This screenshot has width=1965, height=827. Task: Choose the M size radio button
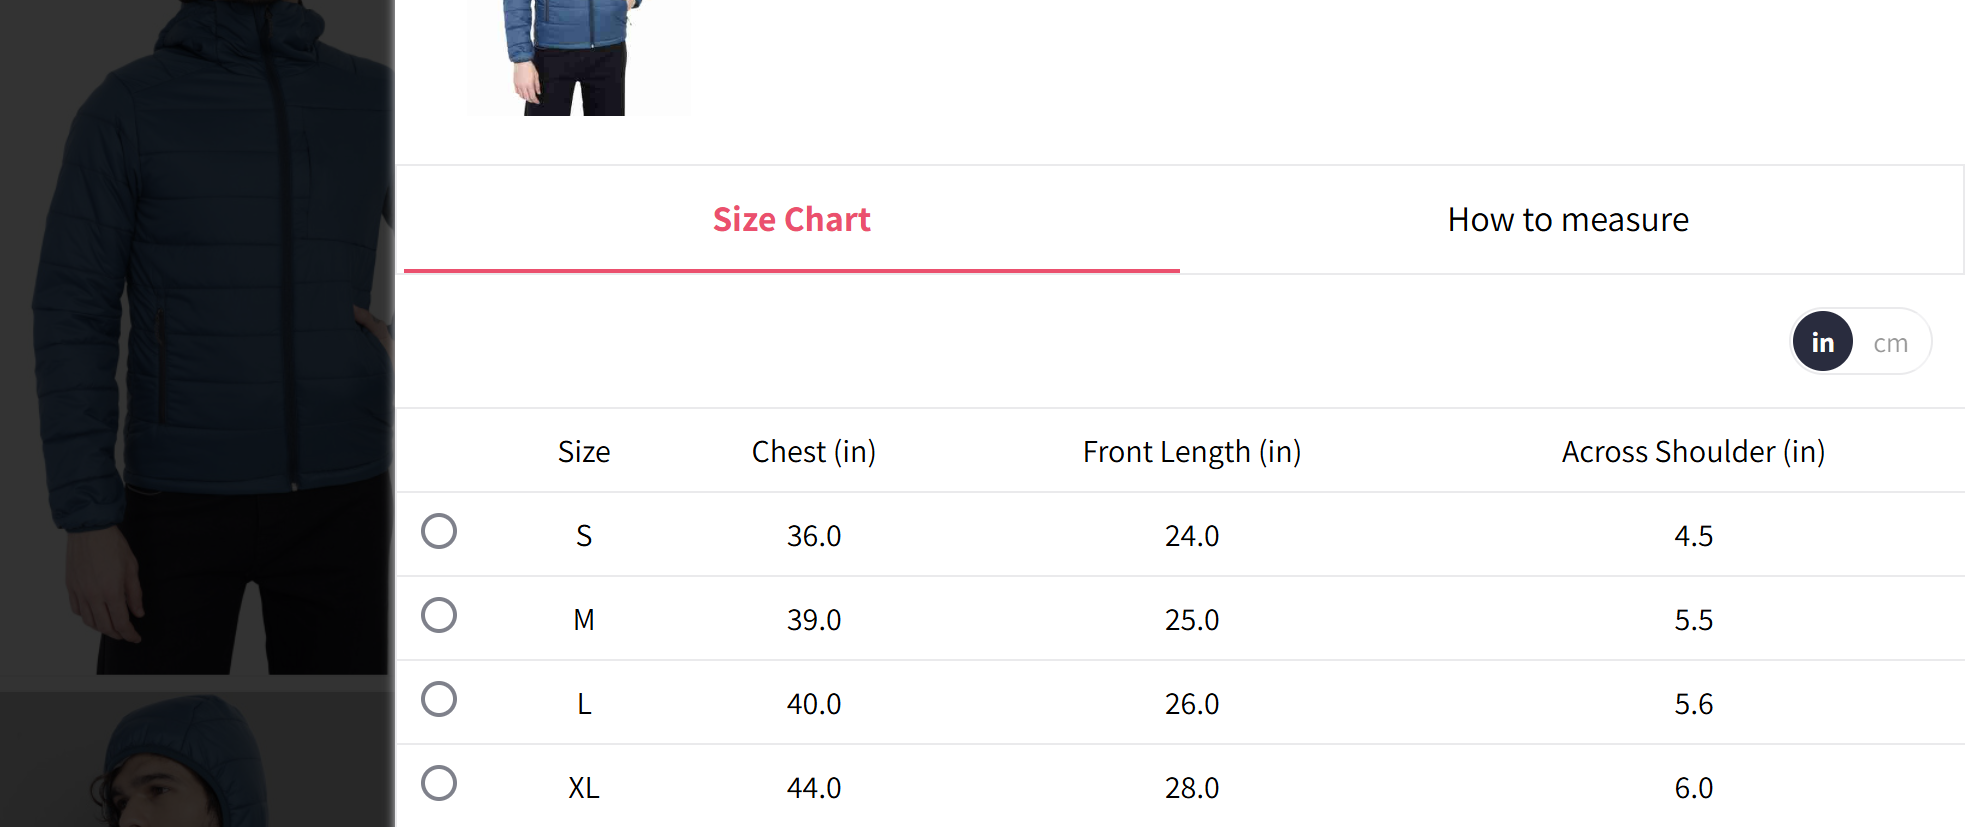439,615
